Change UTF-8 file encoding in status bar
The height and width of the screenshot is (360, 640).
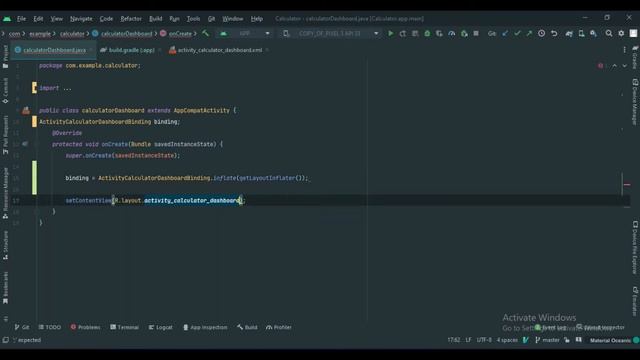[x=484, y=340]
